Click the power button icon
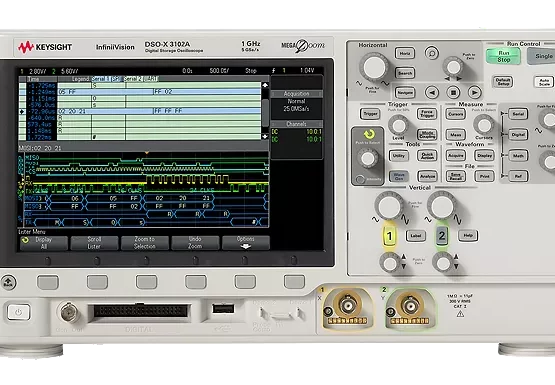Viewport: 555px width, 385px height. [x=18, y=312]
